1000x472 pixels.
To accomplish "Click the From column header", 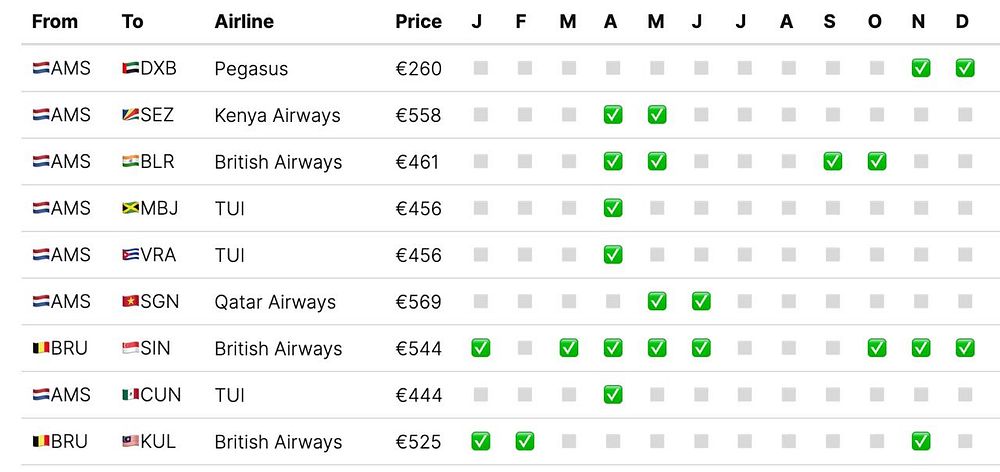I will [x=54, y=21].
